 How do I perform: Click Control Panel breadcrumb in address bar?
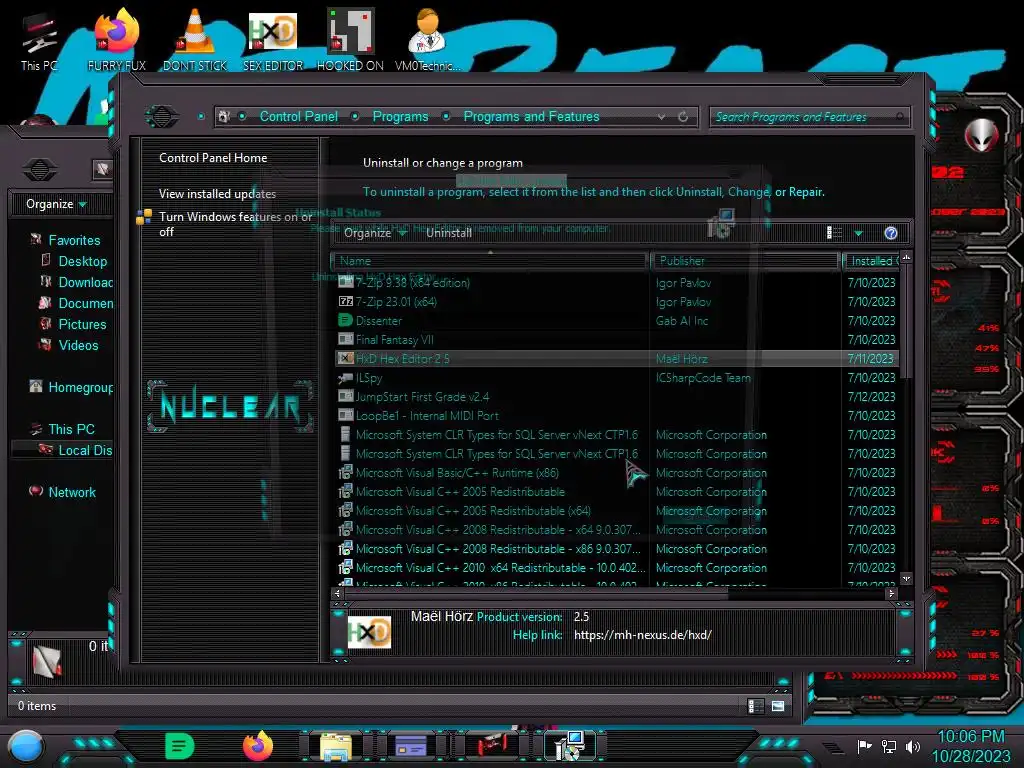[x=298, y=116]
